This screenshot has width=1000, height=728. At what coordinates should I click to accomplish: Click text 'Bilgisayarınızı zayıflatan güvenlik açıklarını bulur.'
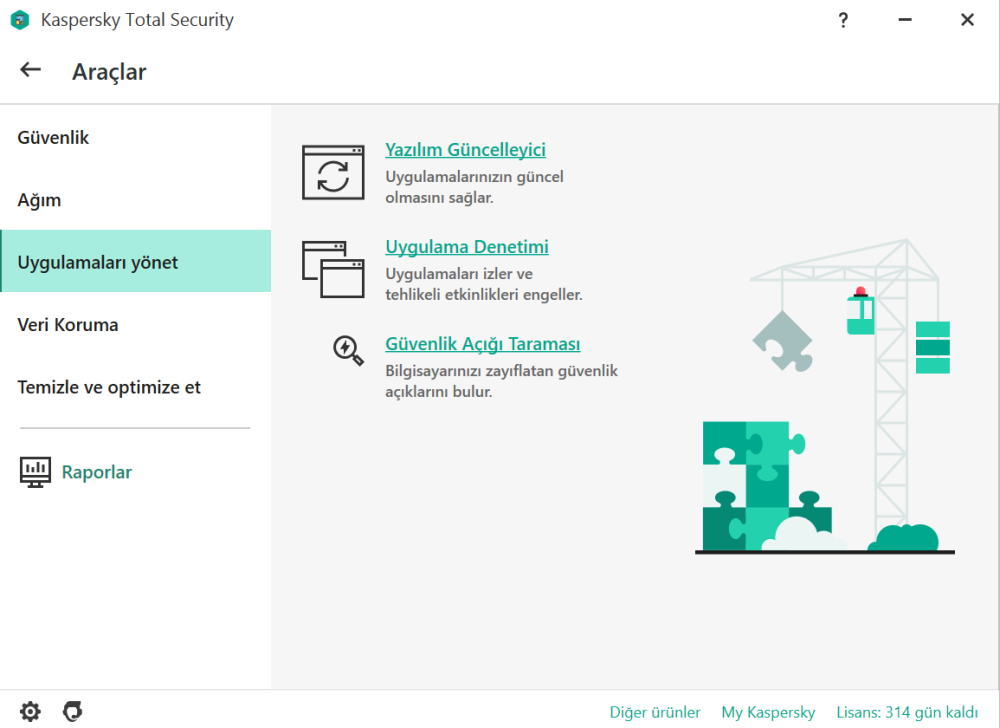click(501, 381)
